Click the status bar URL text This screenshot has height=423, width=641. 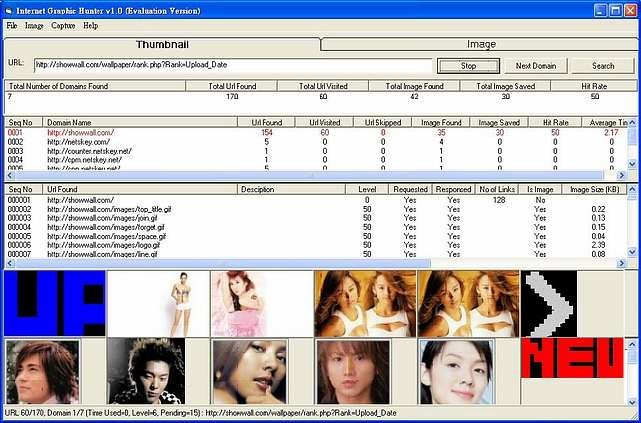point(200,413)
